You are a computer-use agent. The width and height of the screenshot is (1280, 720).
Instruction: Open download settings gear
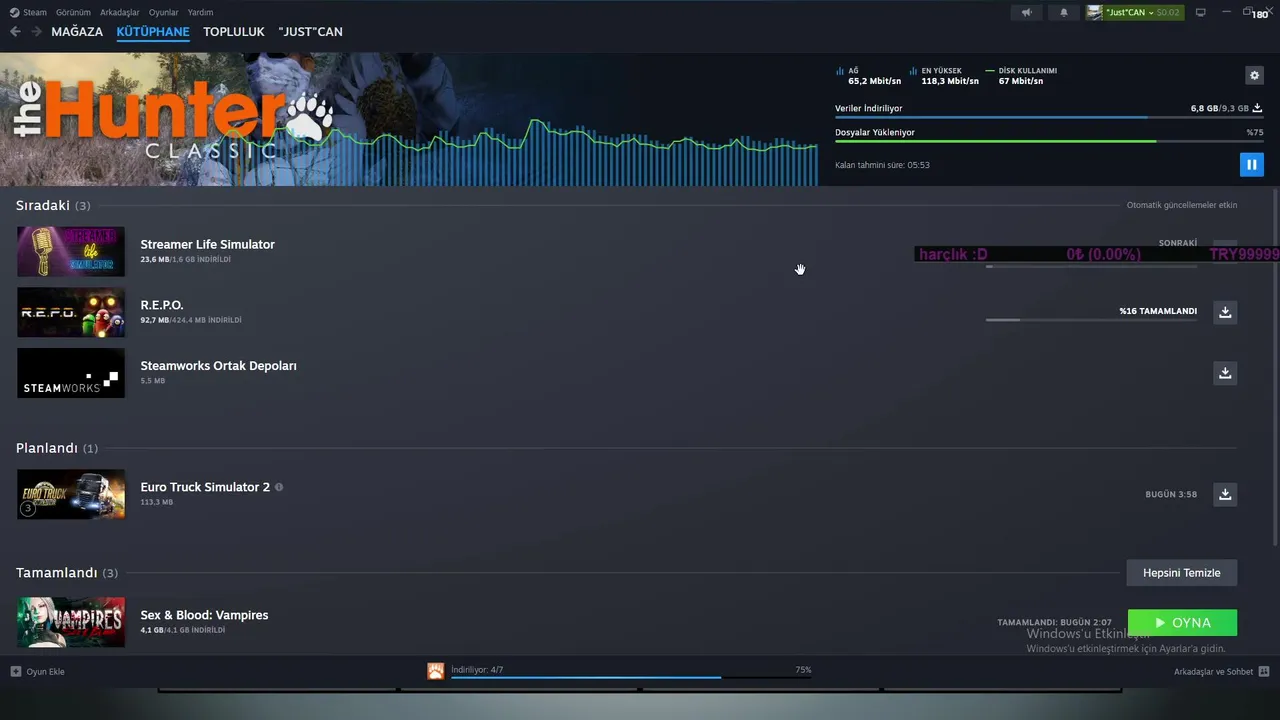click(1254, 75)
